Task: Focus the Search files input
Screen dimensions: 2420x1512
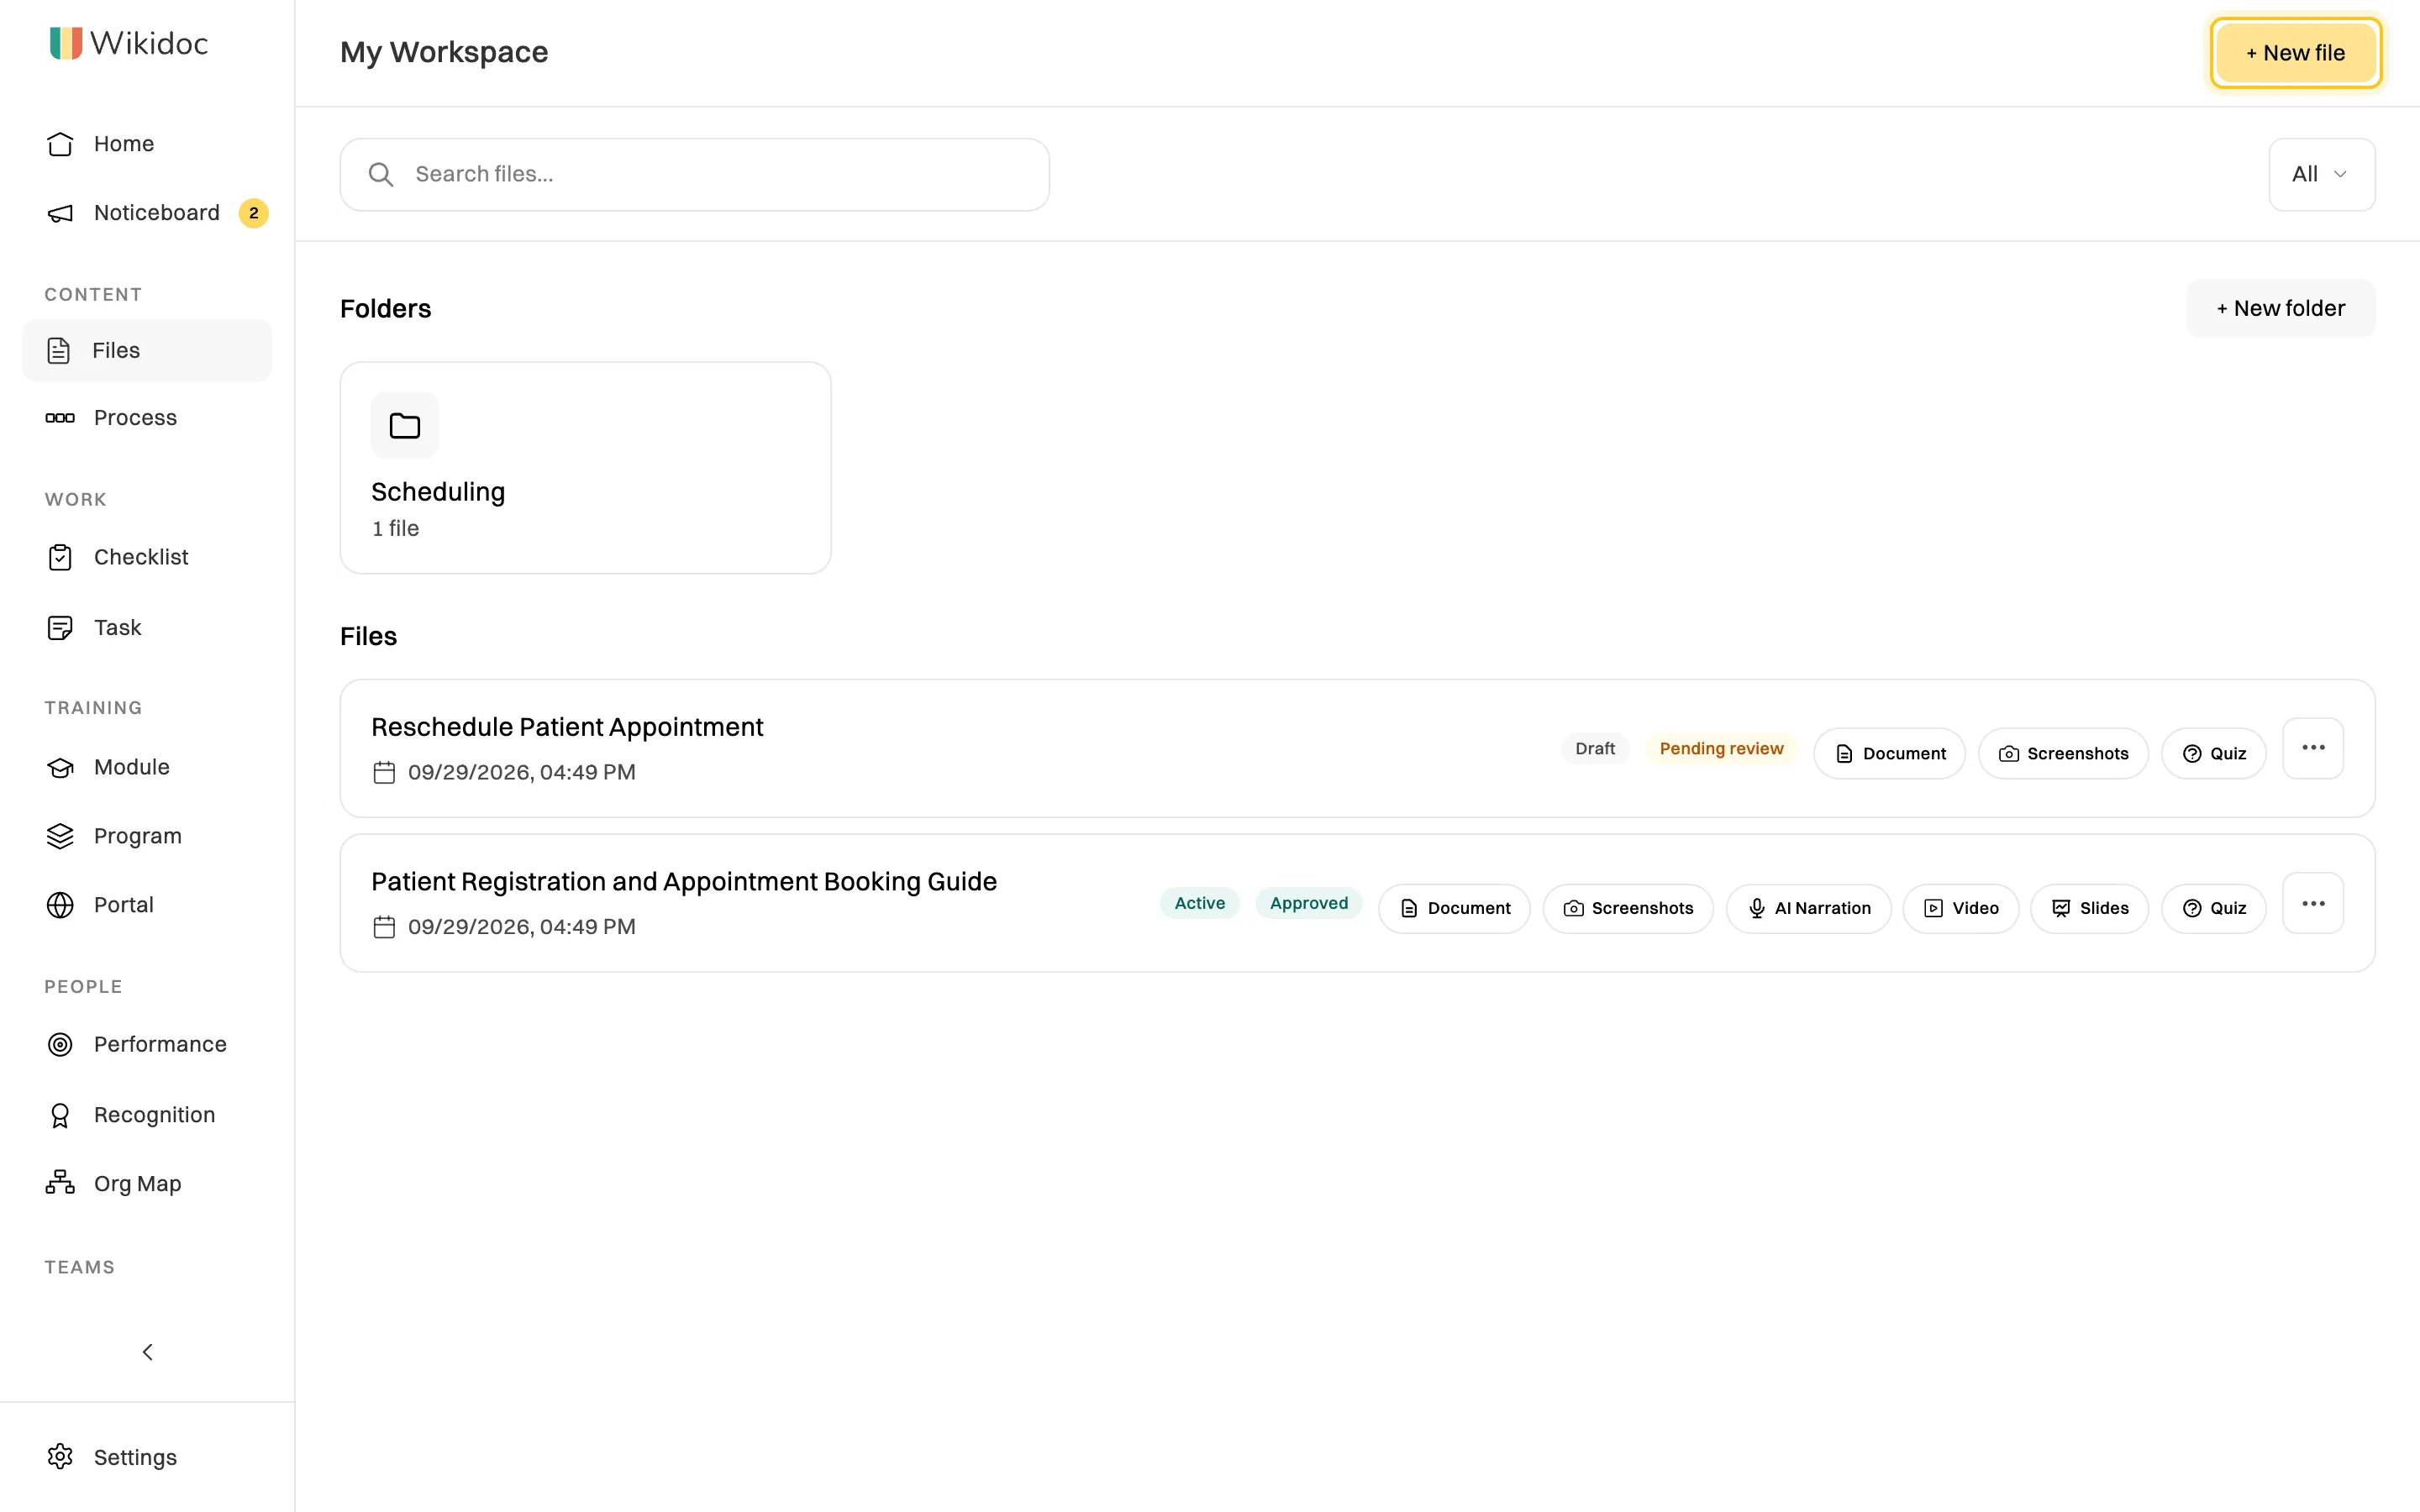Action: coord(695,175)
